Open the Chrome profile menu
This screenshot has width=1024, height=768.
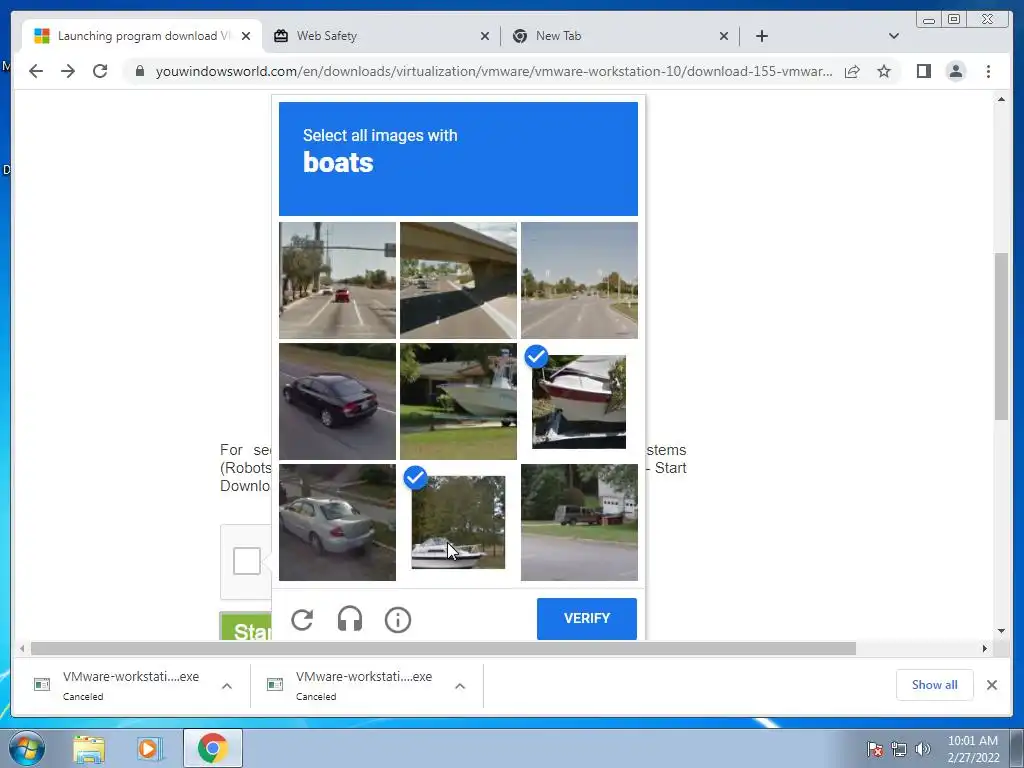click(x=955, y=71)
